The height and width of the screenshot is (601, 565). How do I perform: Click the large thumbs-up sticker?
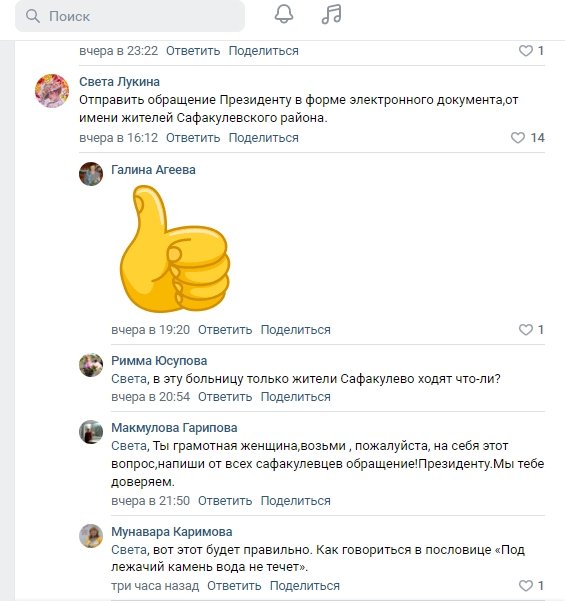click(175, 249)
